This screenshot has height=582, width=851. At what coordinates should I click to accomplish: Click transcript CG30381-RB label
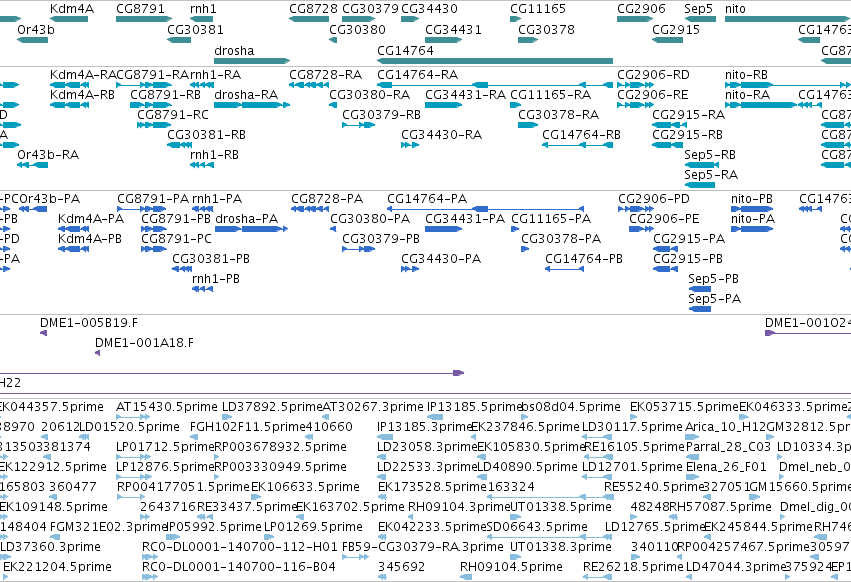click(206, 135)
